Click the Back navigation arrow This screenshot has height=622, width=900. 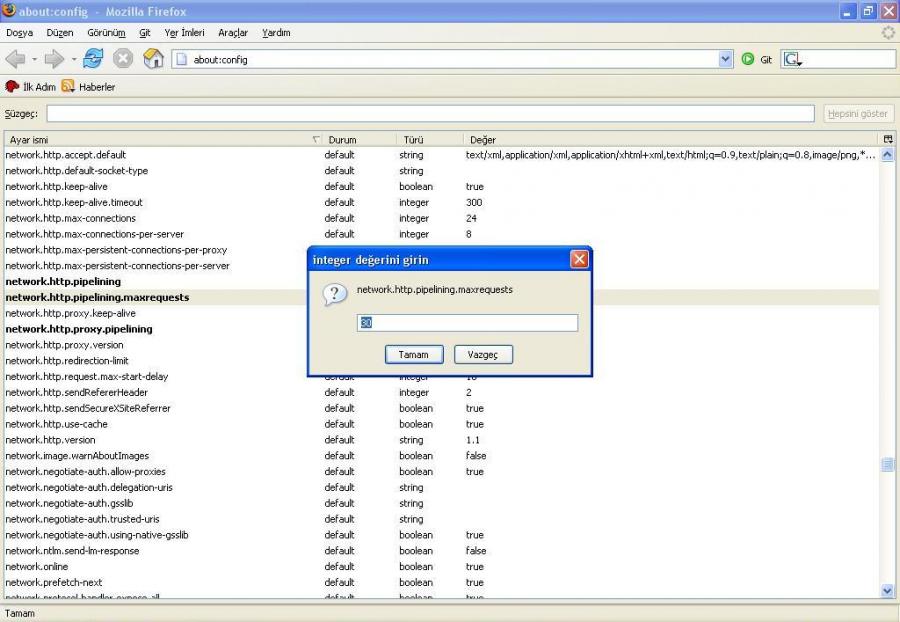click(15, 59)
